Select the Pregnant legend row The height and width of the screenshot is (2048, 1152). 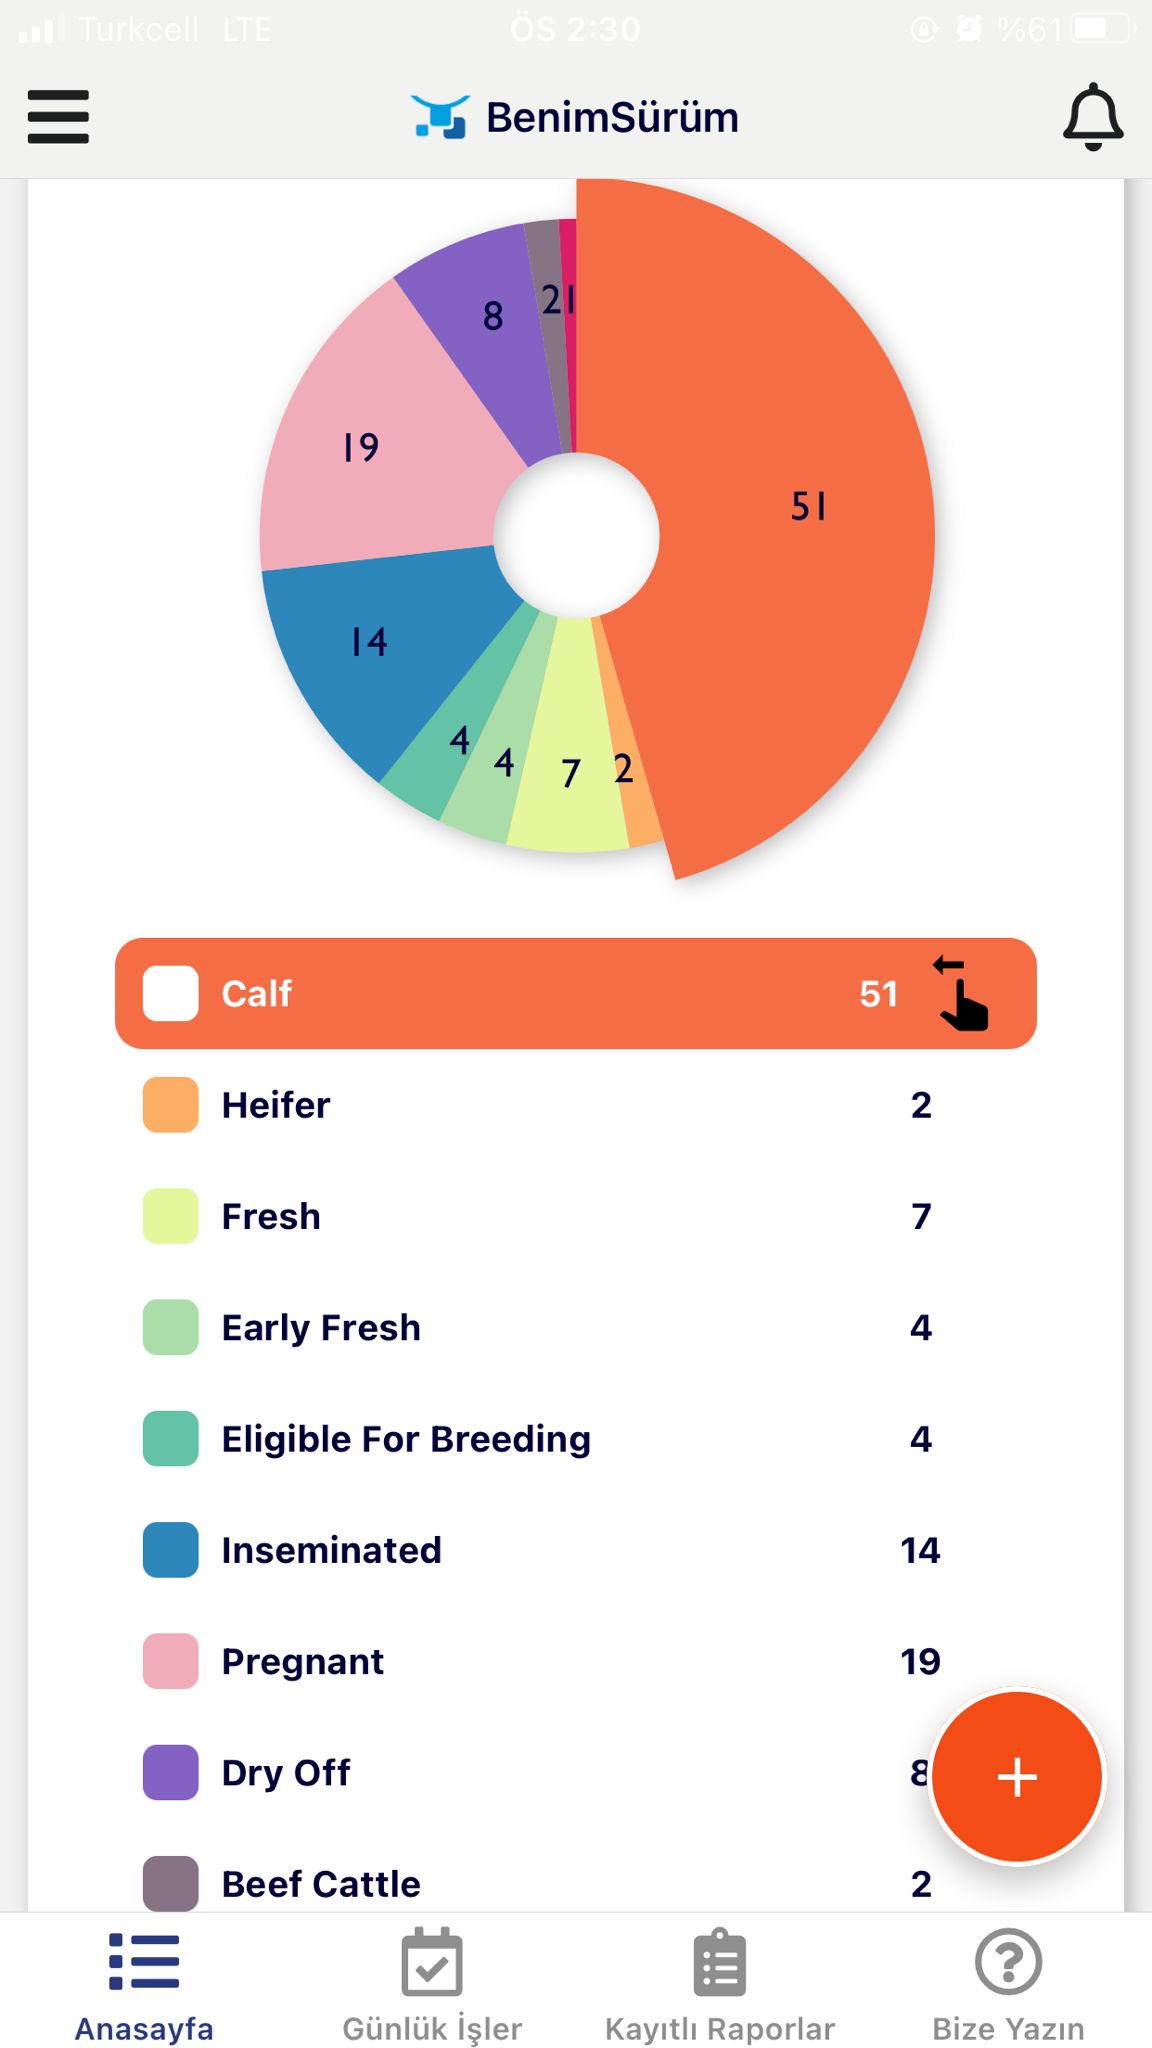point(576,1661)
